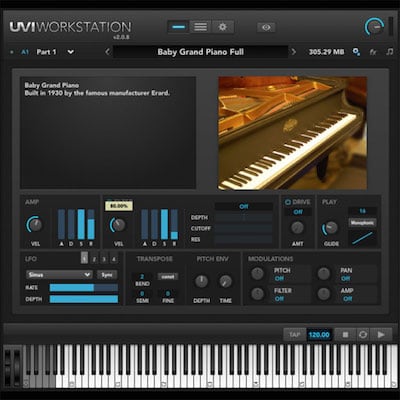Open the AMP modulation Off source

[347, 299]
